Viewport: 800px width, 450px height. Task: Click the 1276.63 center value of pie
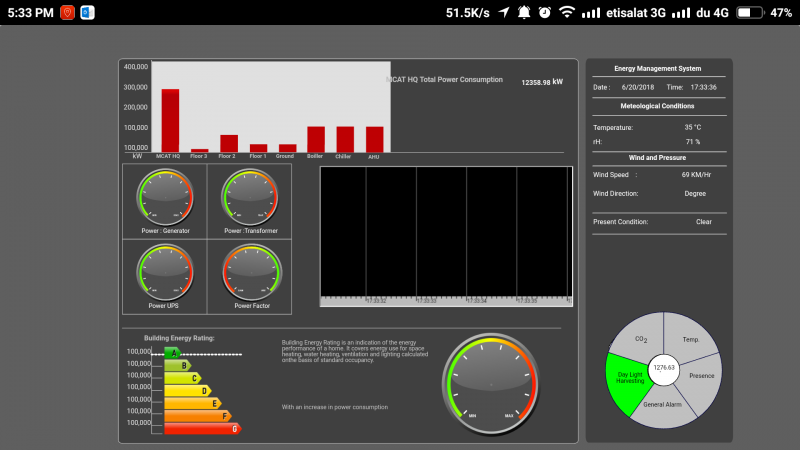(663, 369)
